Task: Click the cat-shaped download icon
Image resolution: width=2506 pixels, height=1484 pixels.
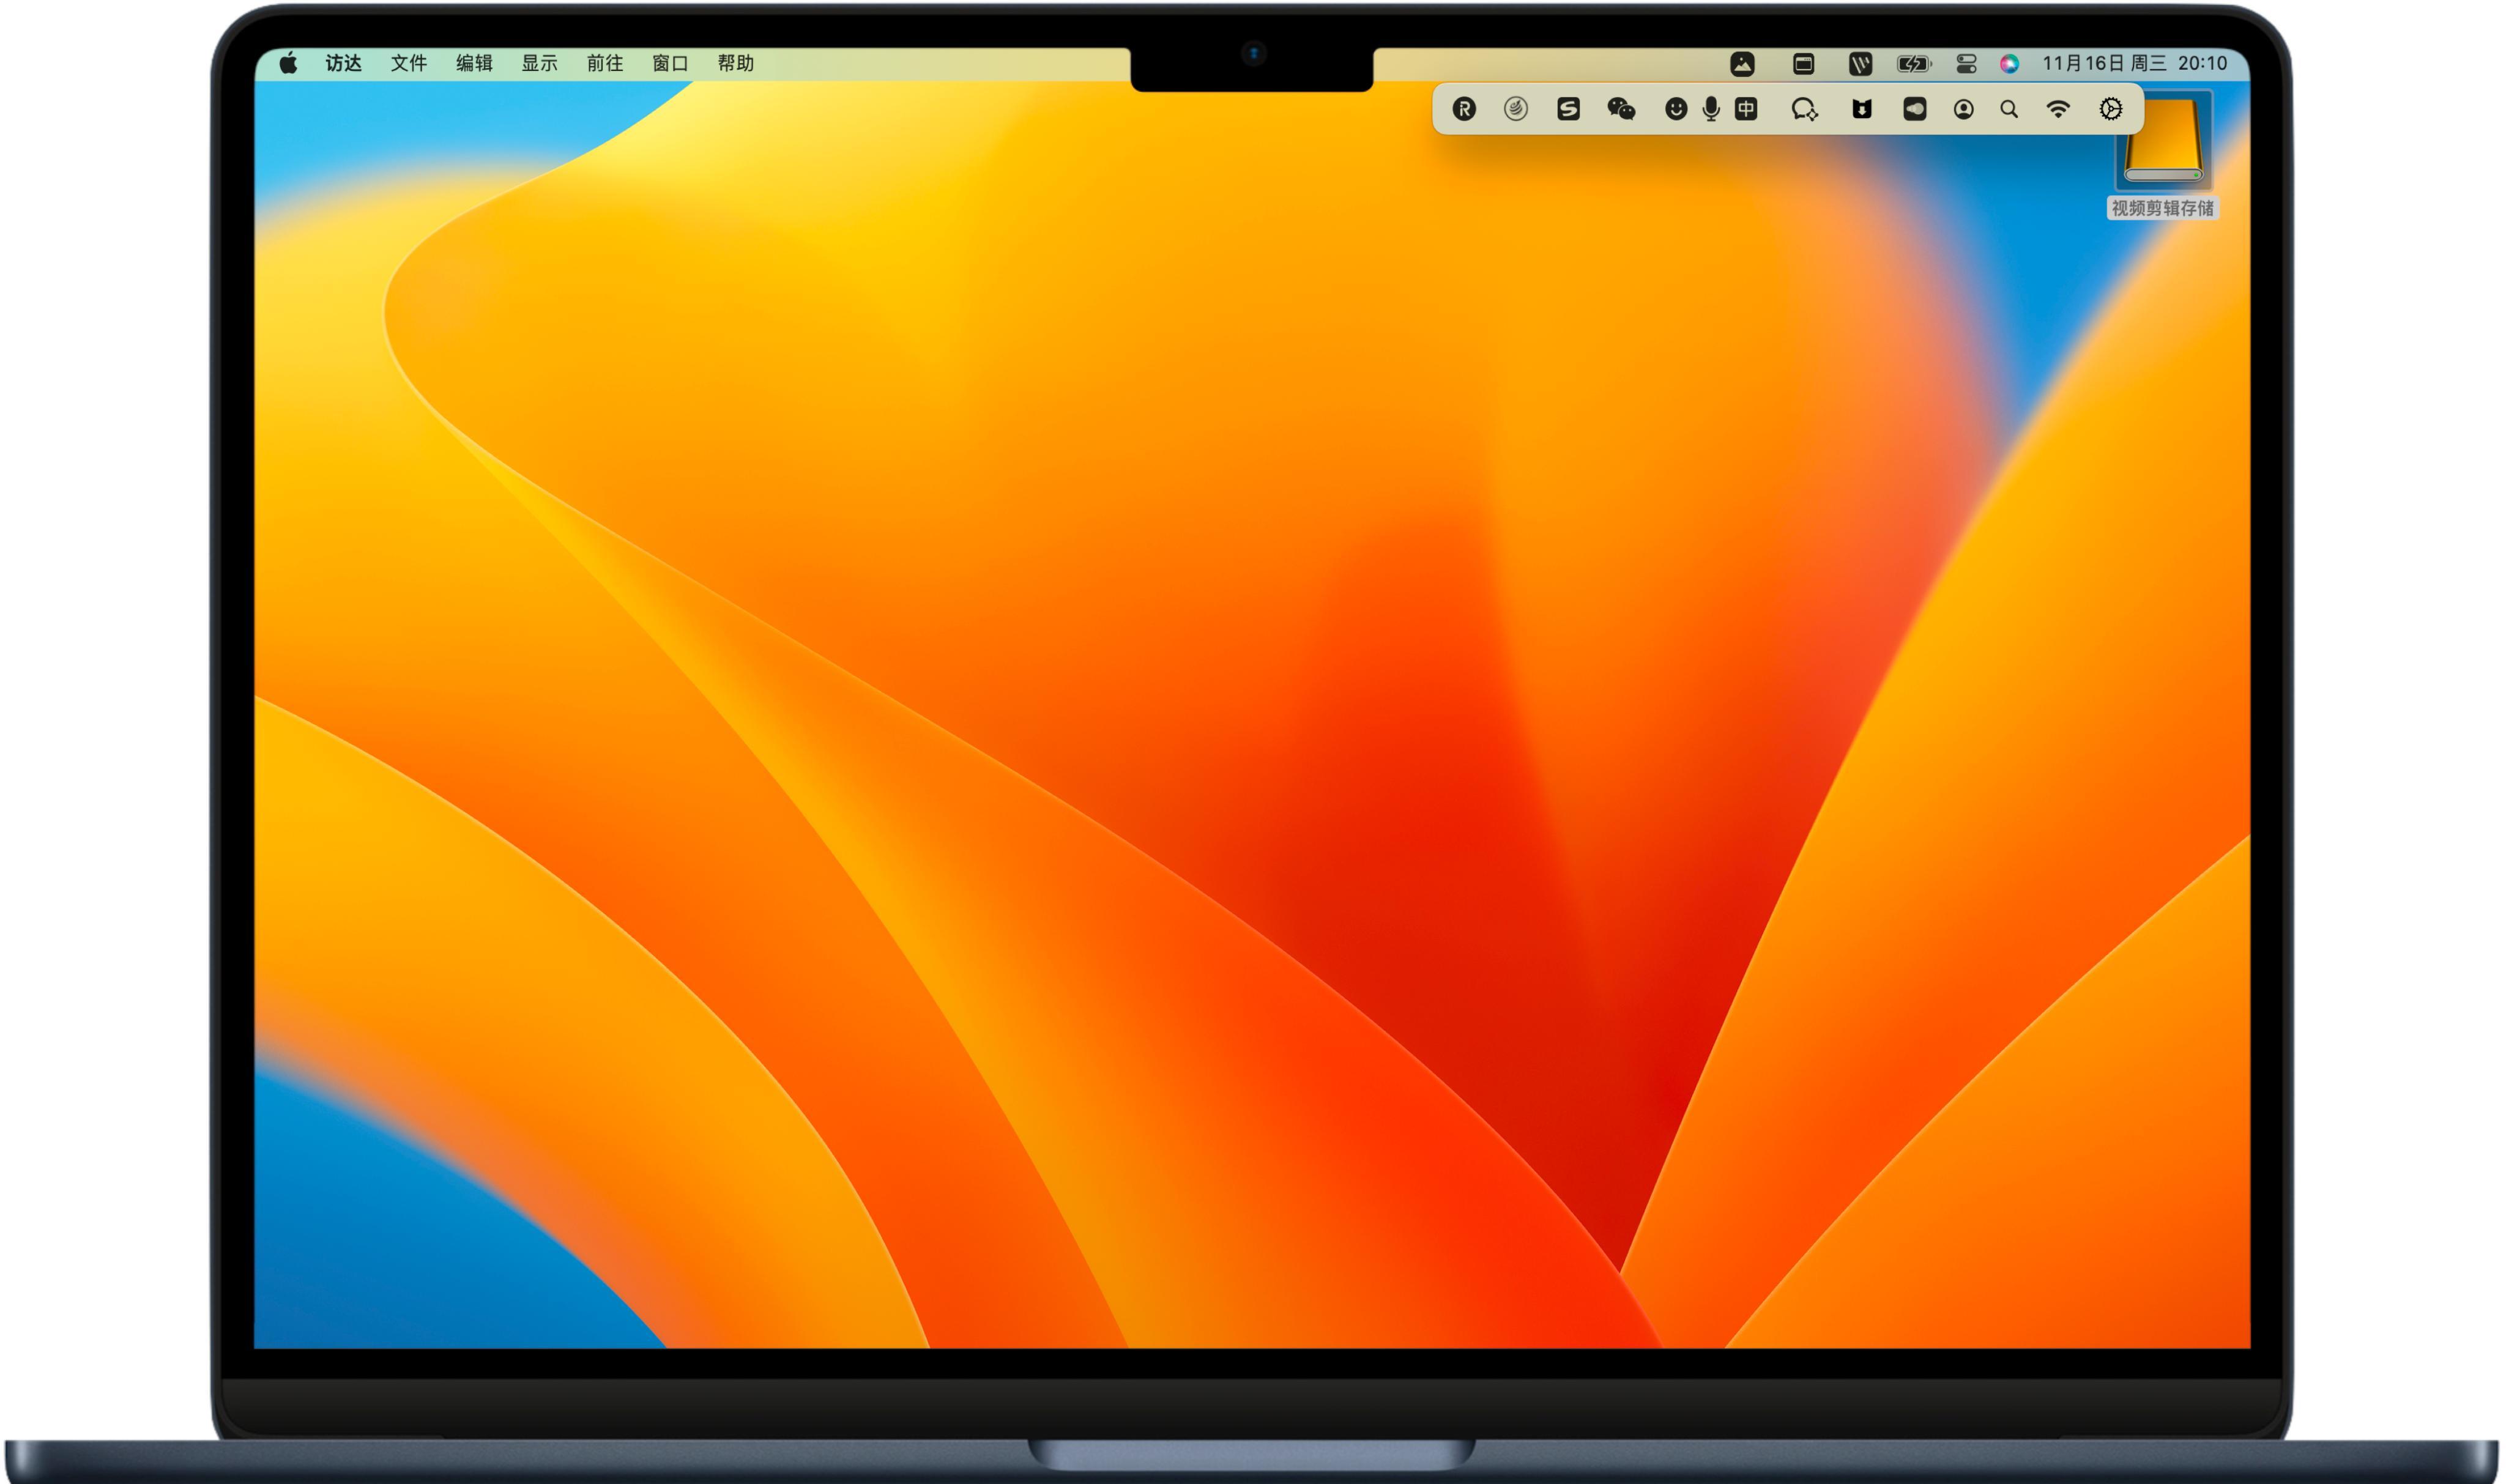Action: click(1861, 109)
